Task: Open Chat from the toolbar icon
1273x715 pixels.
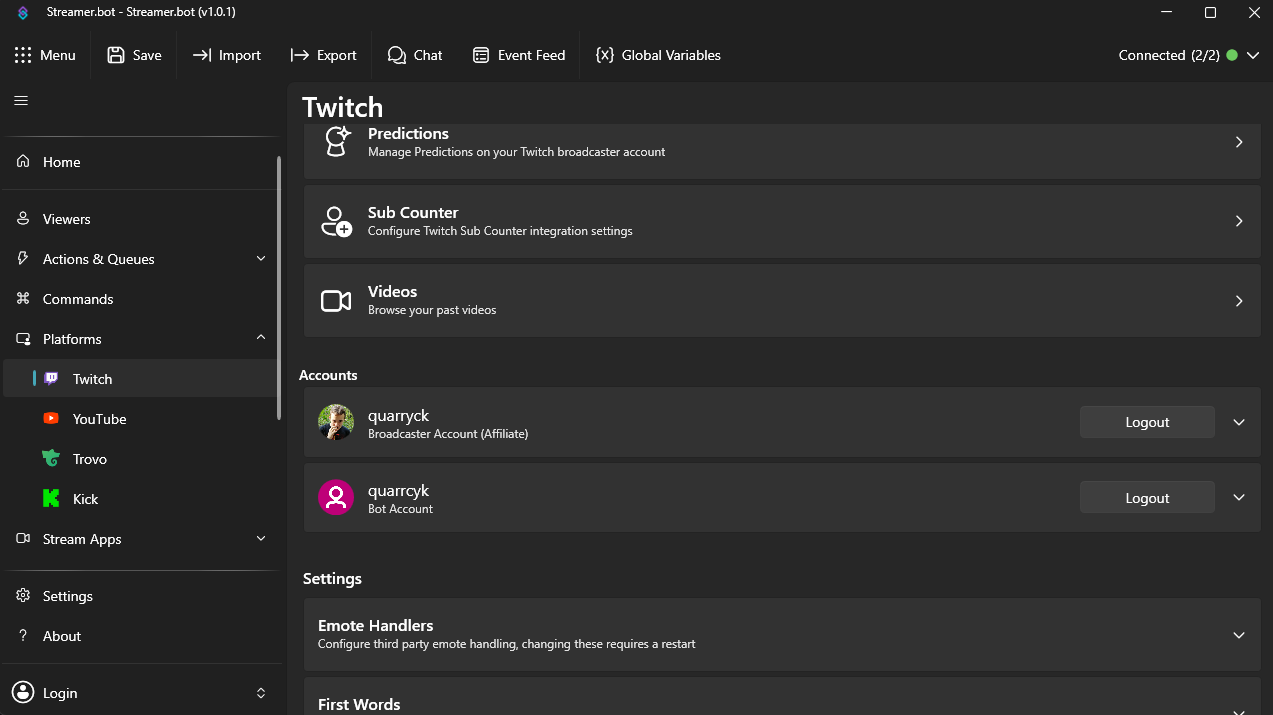Action: (397, 55)
